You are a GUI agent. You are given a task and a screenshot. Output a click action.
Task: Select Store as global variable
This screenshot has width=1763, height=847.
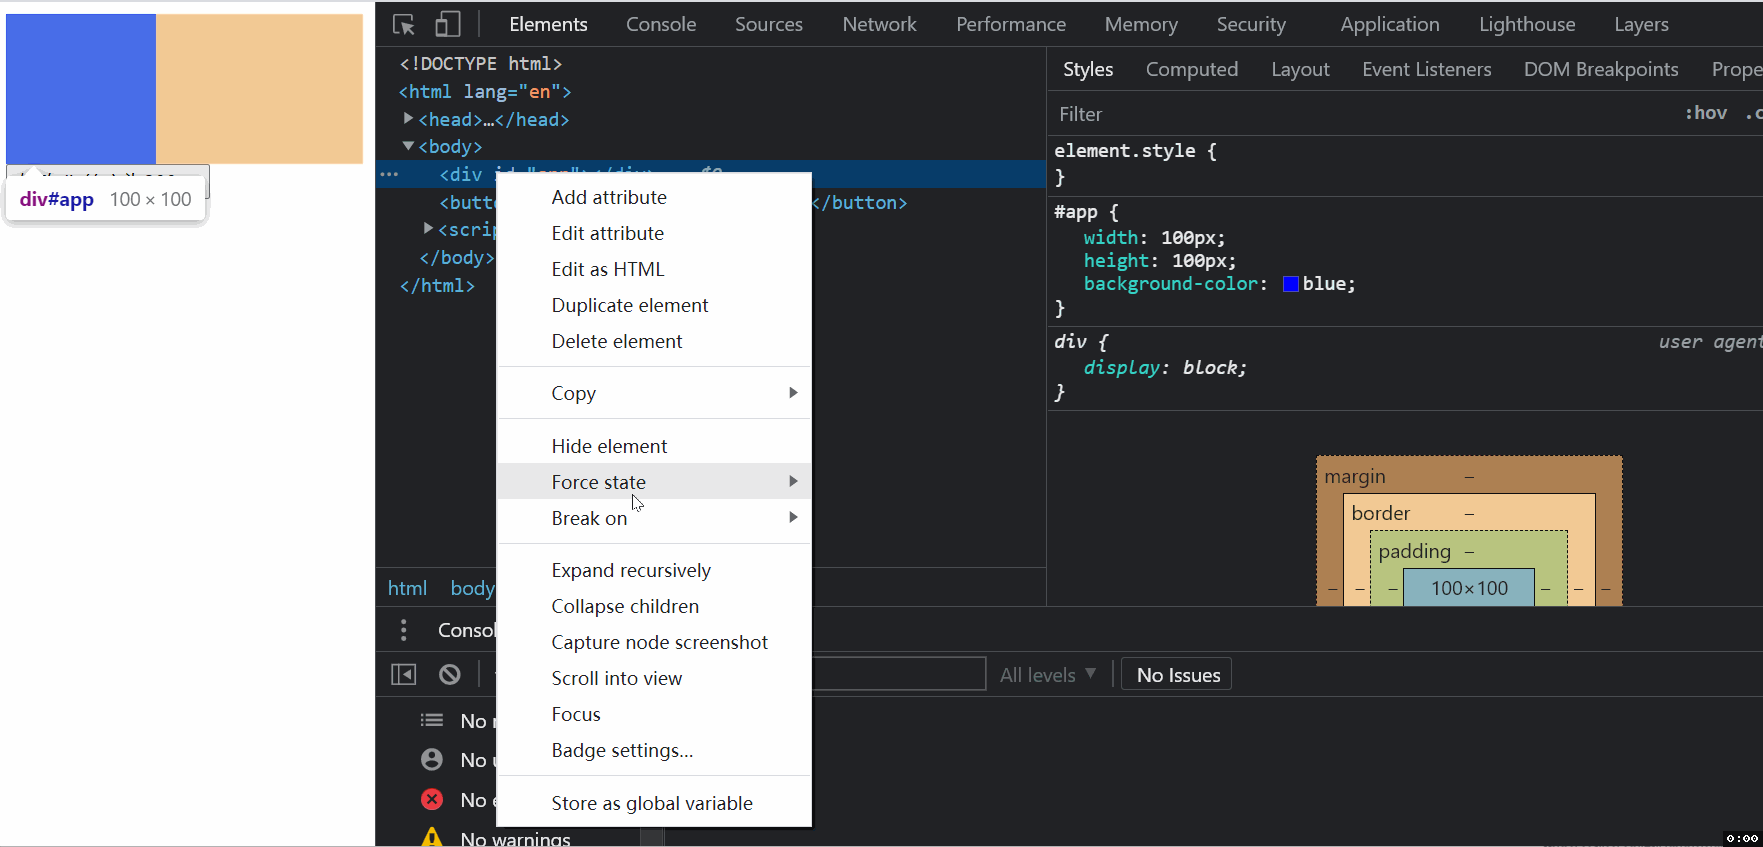click(x=654, y=803)
